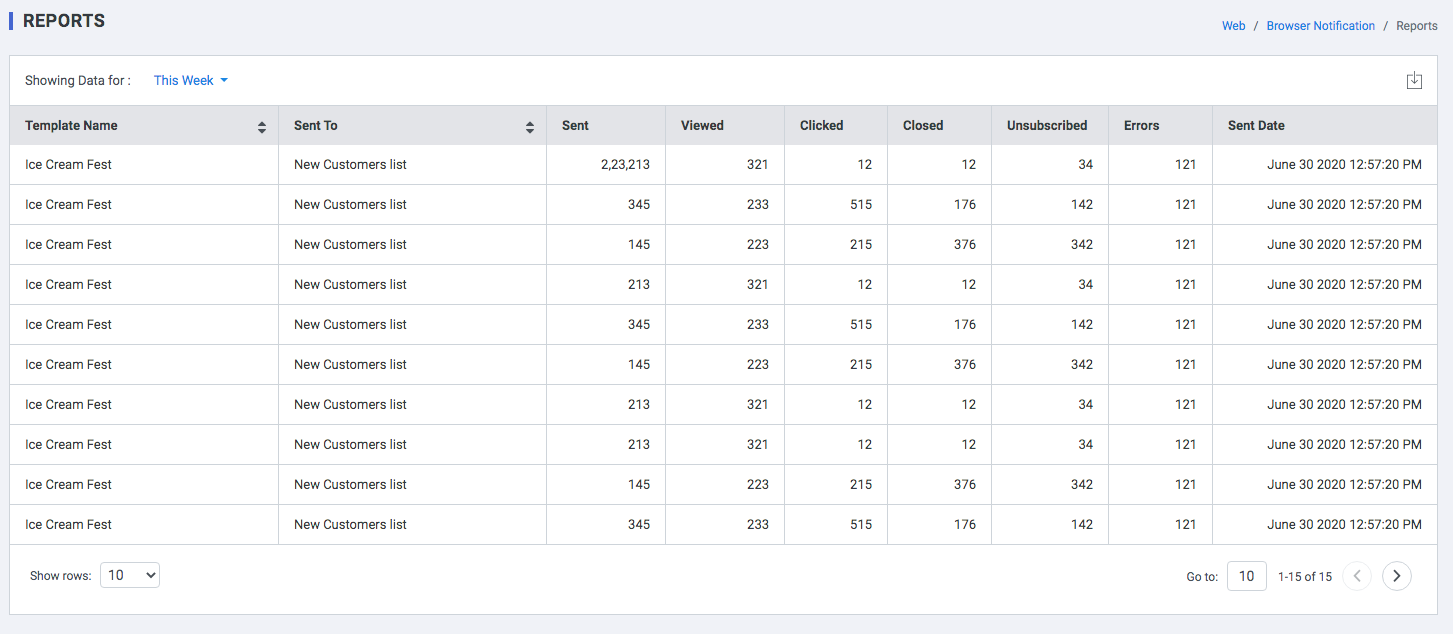Sort by Template Name column arrows
The image size is (1453, 634).
point(262,127)
